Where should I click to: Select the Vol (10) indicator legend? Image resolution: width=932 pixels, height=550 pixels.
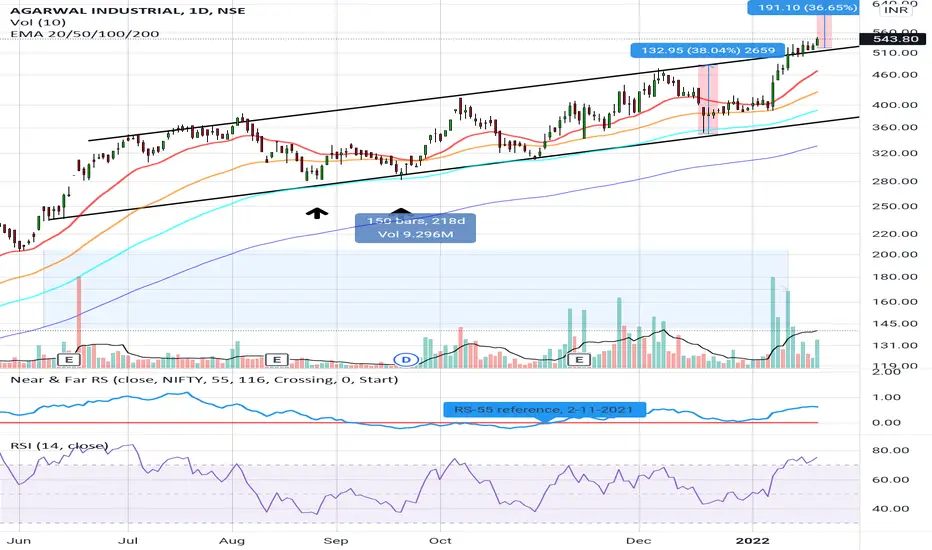tap(38, 23)
